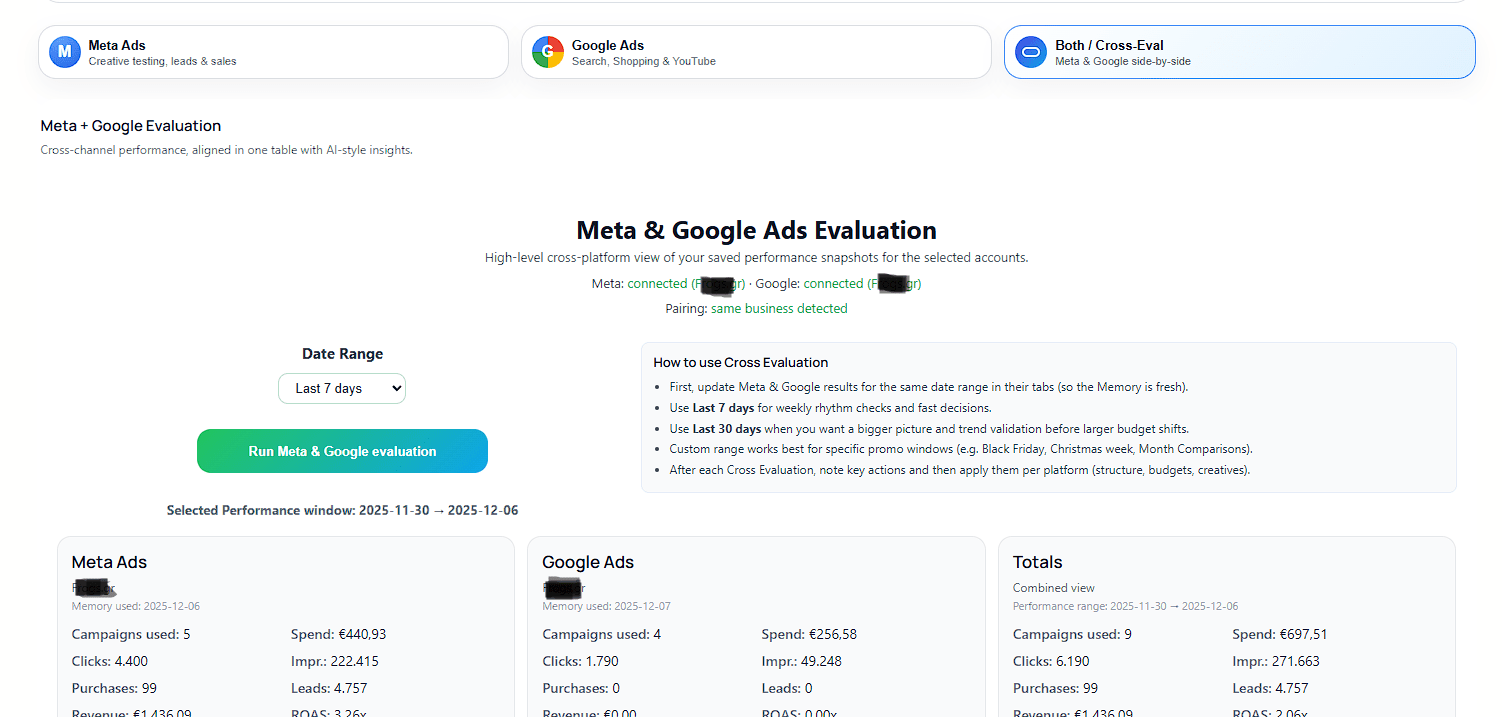Click the 'Cross-channel performance' subtitle text

tap(226, 150)
